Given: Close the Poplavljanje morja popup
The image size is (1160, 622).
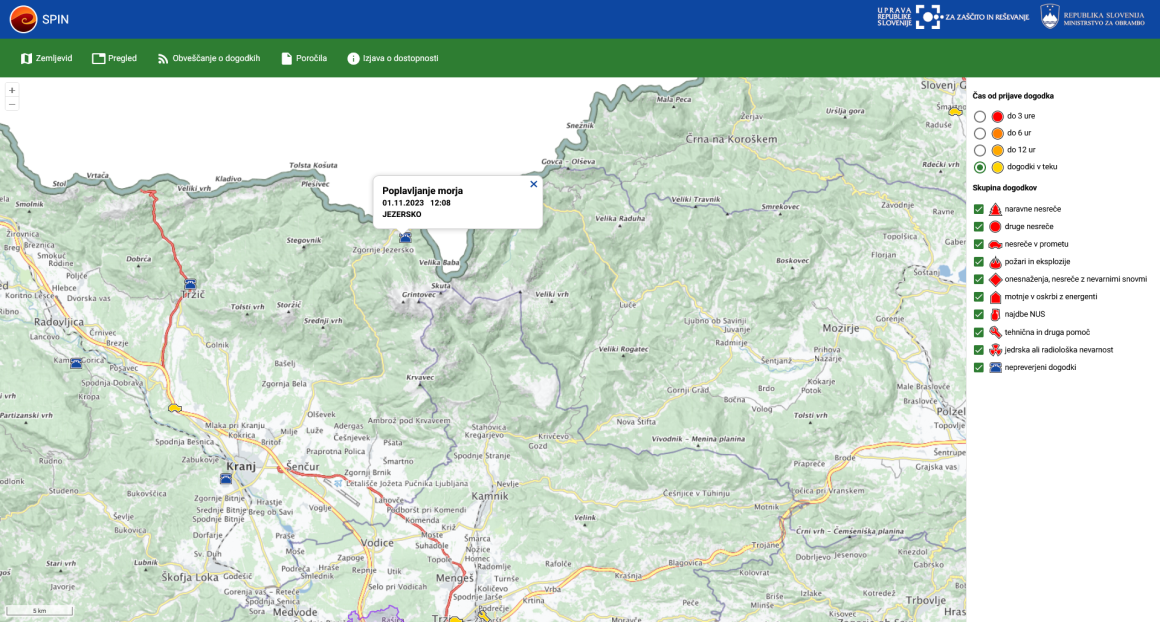Looking at the screenshot, I should 533,184.
